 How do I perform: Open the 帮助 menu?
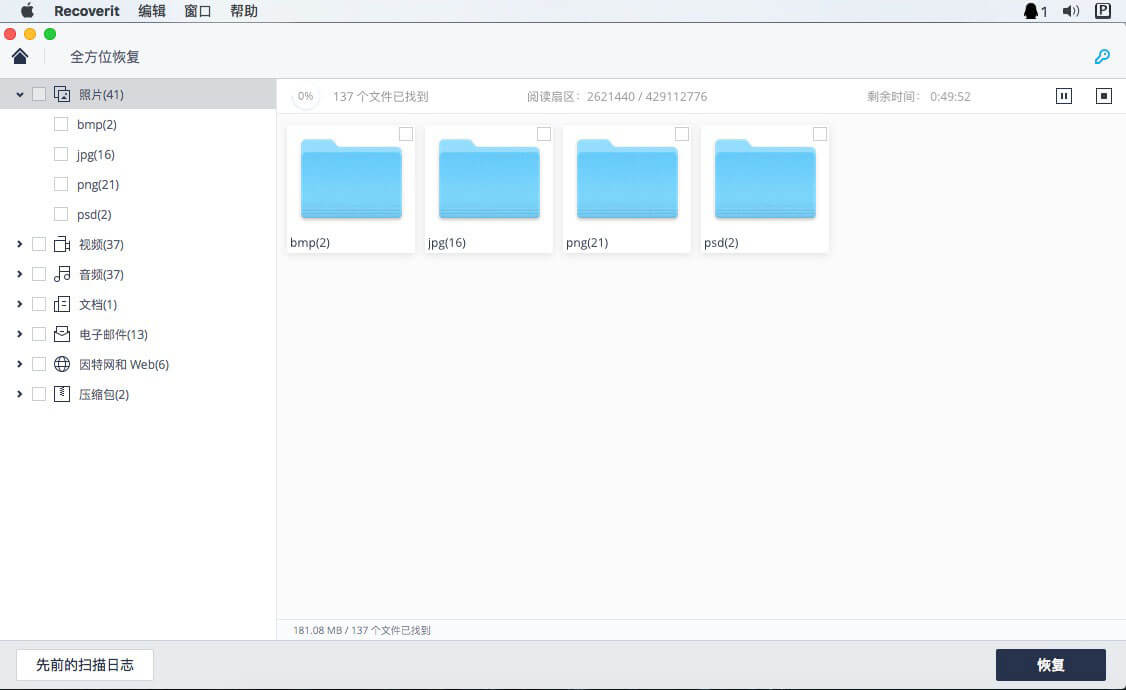[243, 11]
